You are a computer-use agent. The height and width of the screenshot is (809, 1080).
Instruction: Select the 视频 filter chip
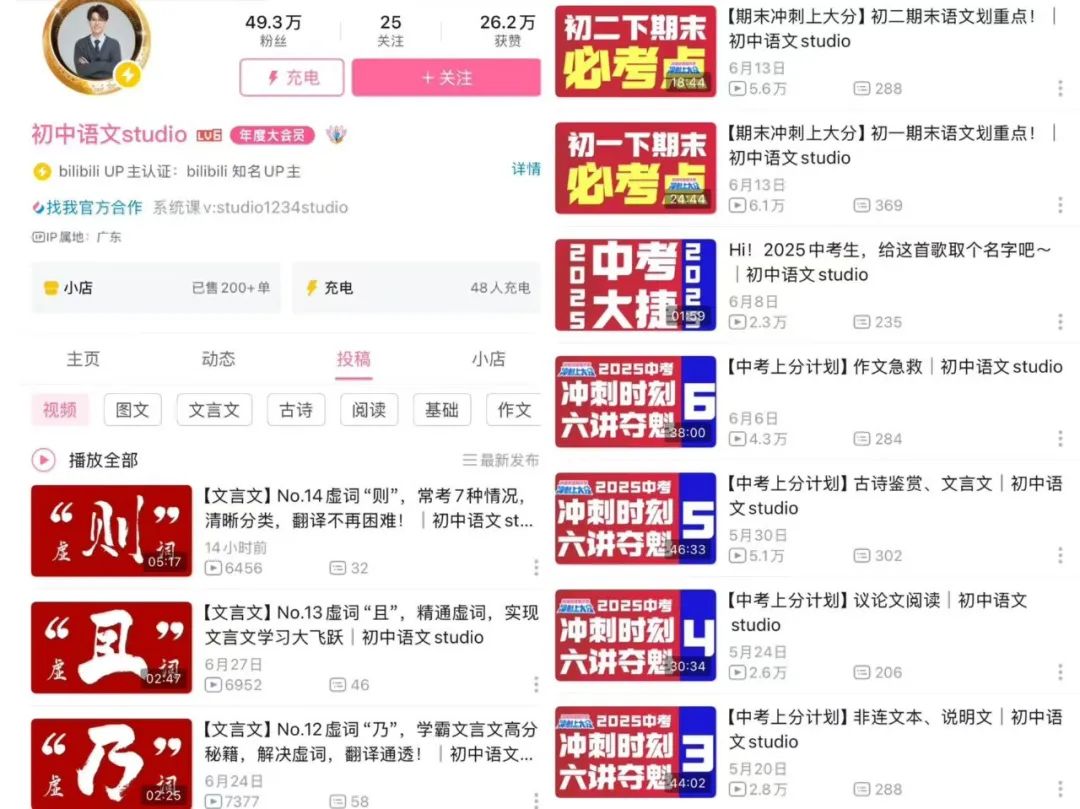coord(60,410)
